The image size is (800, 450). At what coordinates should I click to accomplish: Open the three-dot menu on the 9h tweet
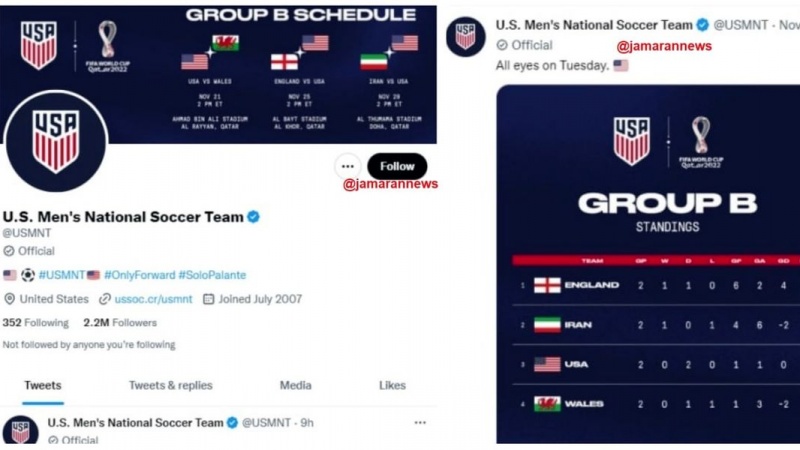[x=420, y=423]
